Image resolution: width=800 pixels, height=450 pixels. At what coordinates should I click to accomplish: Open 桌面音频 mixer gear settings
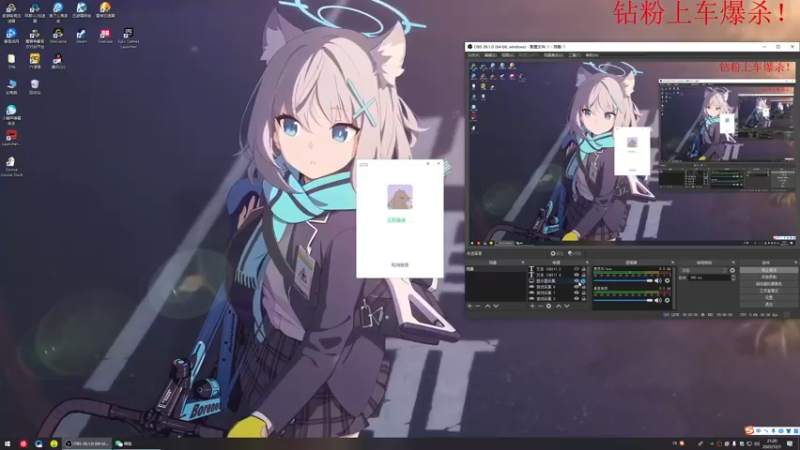tap(667, 300)
